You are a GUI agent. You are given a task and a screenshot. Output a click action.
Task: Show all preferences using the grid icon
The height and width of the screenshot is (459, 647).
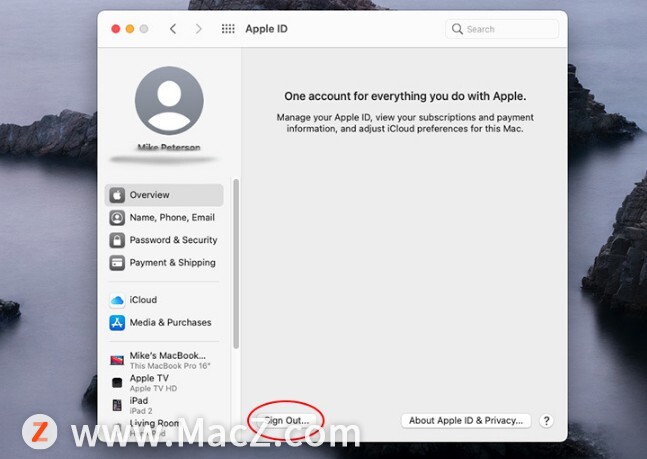[228, 29]
